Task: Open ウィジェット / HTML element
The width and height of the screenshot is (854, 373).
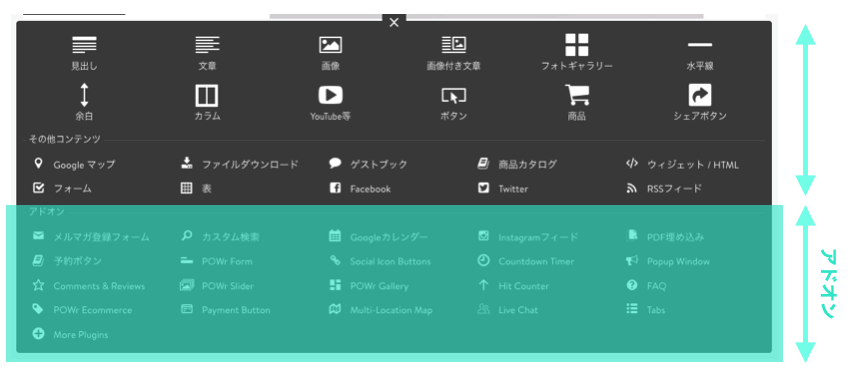Action: pos(682,164)
